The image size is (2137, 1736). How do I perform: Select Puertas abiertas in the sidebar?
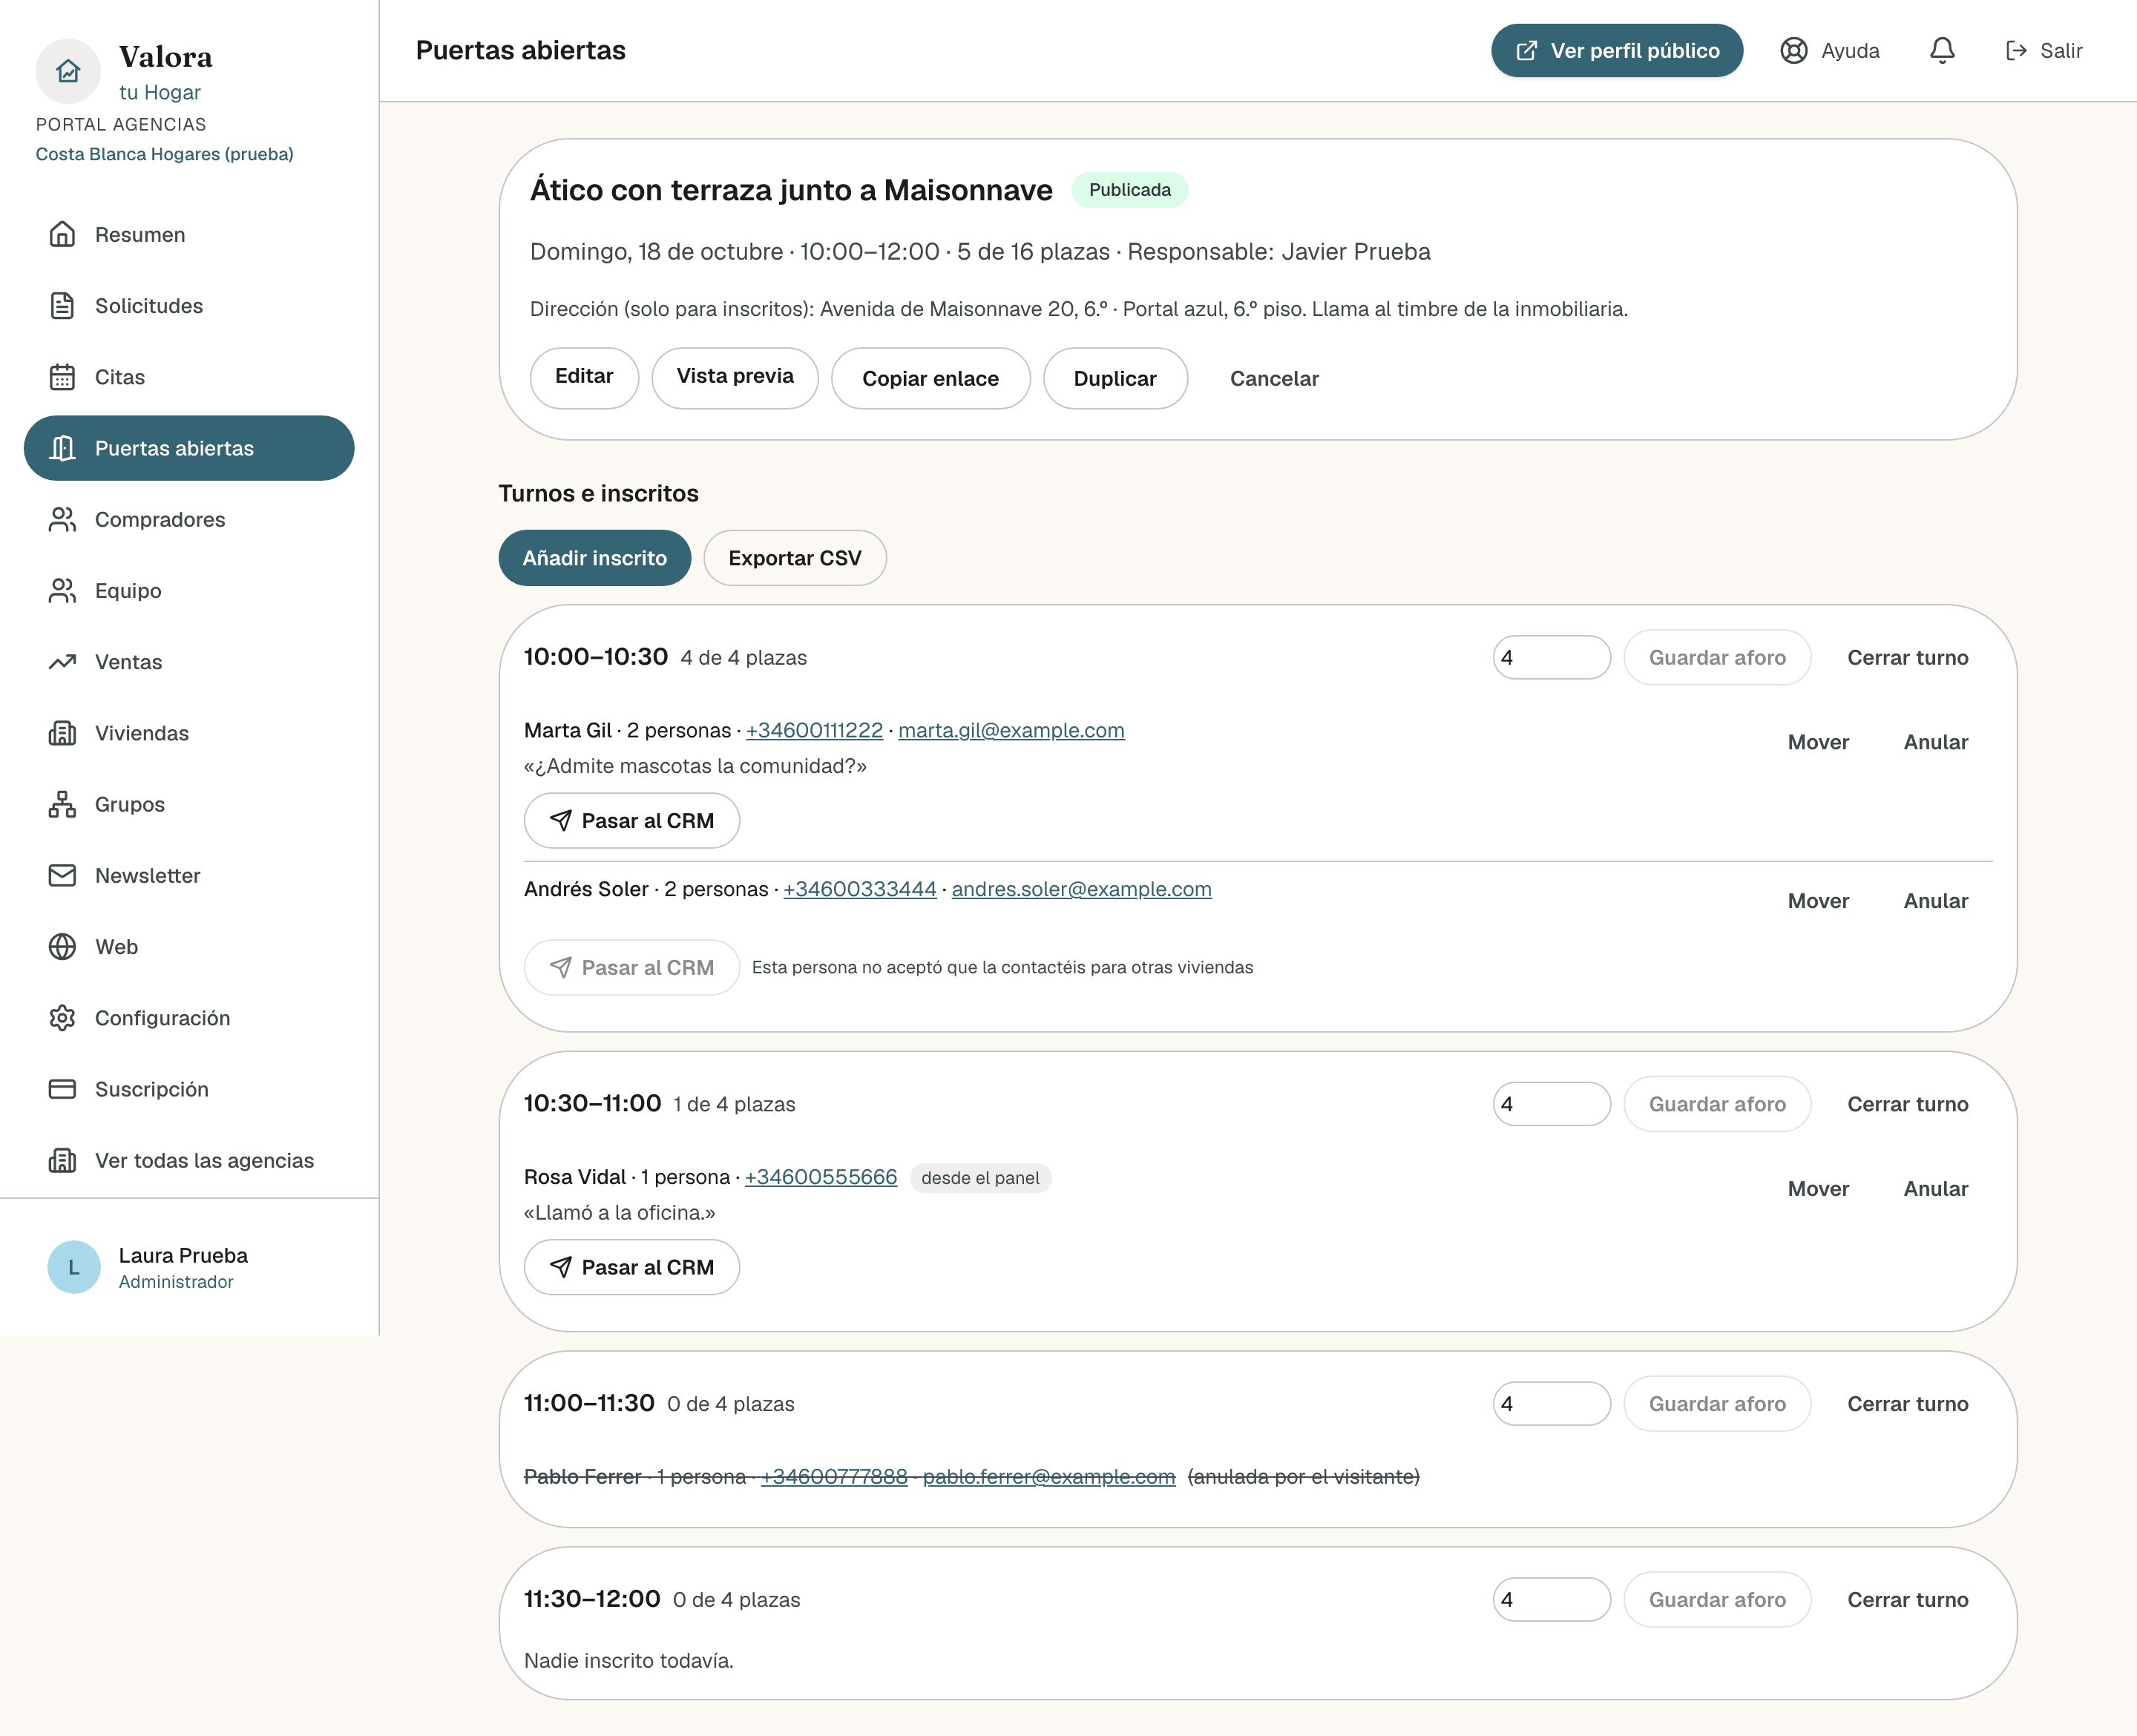coord(189,448)
